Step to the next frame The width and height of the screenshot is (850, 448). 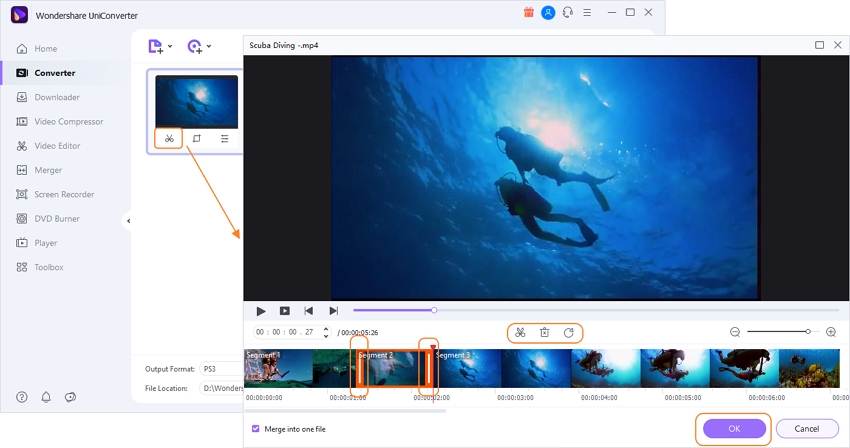point(333,311)
